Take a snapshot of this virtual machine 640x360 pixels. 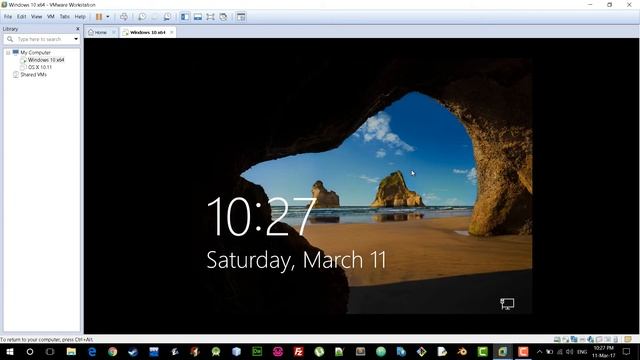tap(142, 17)
